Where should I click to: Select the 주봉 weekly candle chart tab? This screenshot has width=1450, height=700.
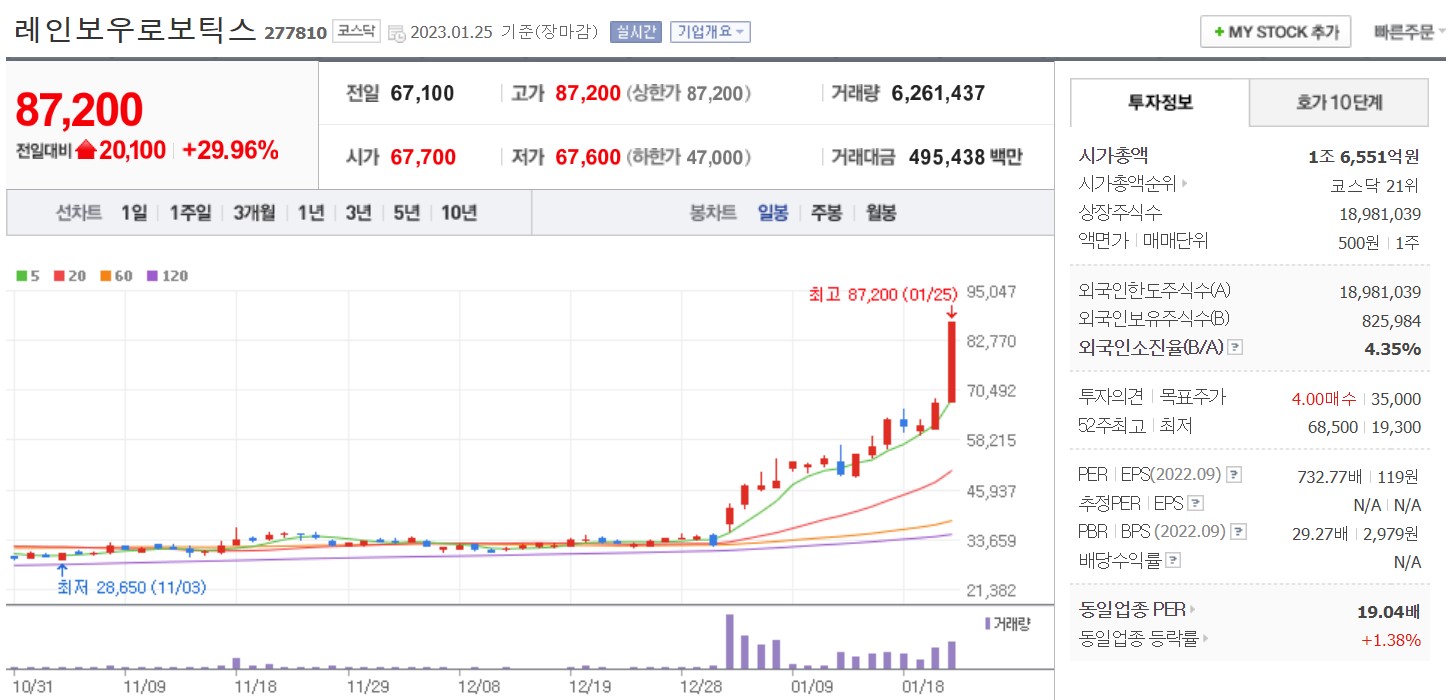(826, 214)
